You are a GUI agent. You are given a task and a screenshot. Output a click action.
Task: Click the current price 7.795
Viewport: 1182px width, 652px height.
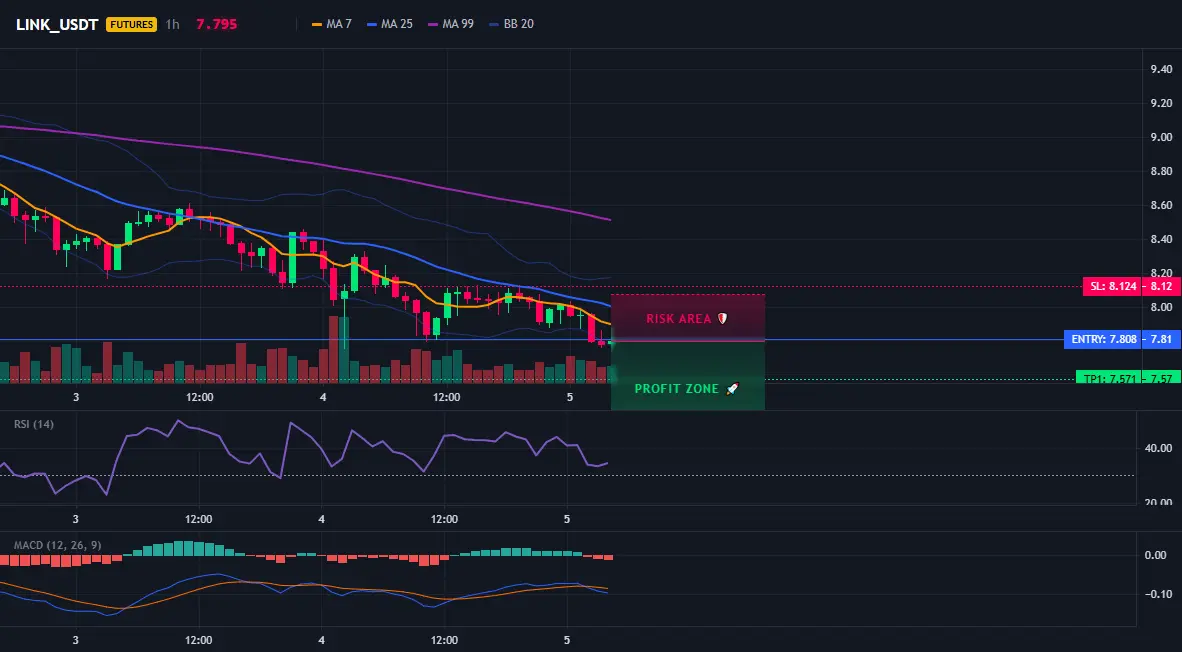216,24
